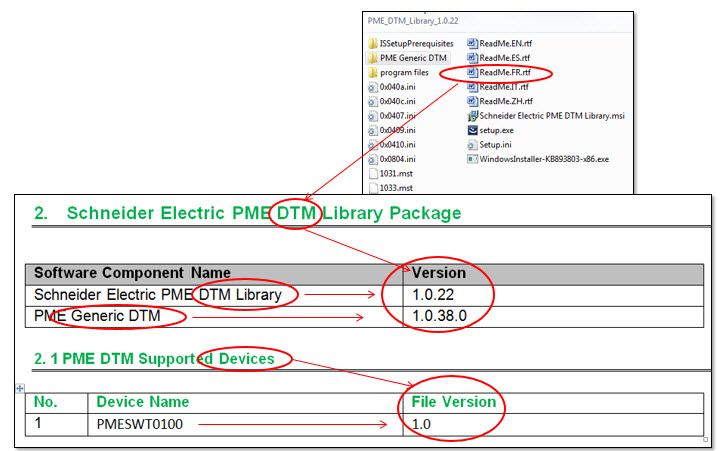Select the PME Generic DTM folder
This screenshot has height=451, width=722.
tap(408, 58)
